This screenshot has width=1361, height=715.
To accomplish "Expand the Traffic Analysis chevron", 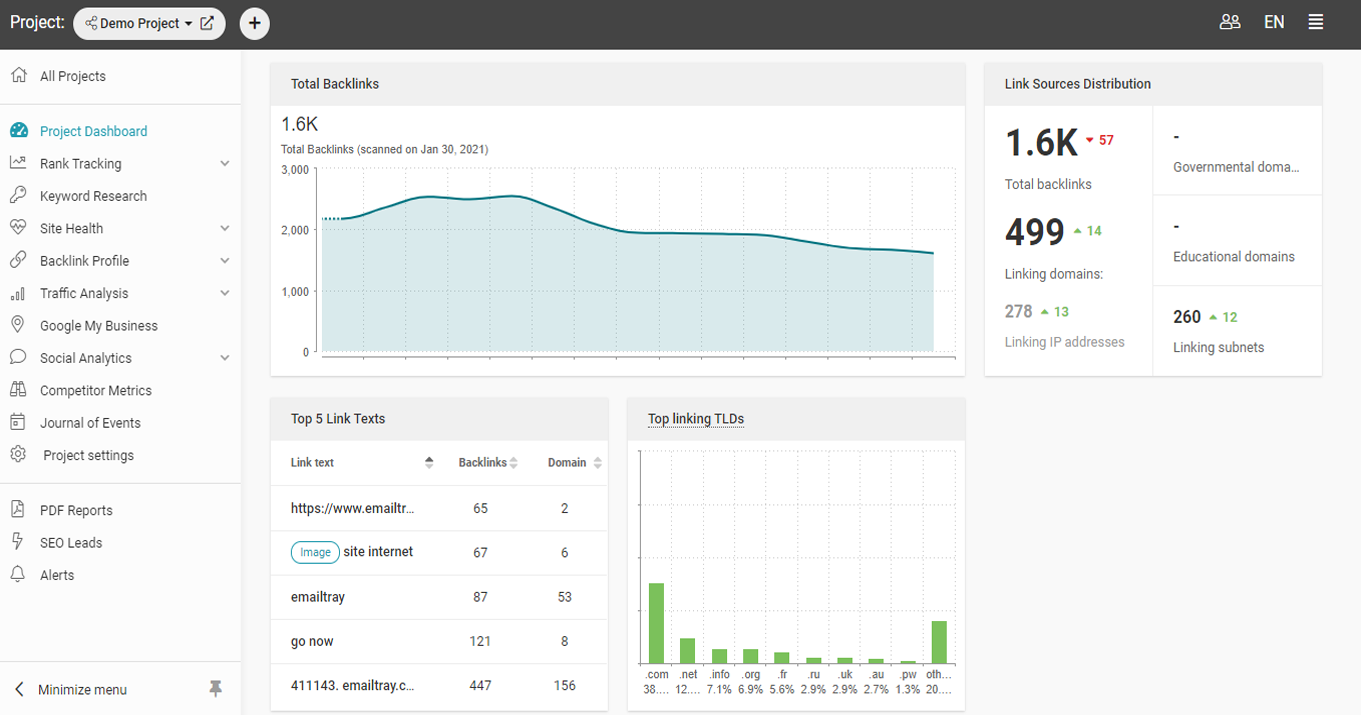I will [225, 293].
